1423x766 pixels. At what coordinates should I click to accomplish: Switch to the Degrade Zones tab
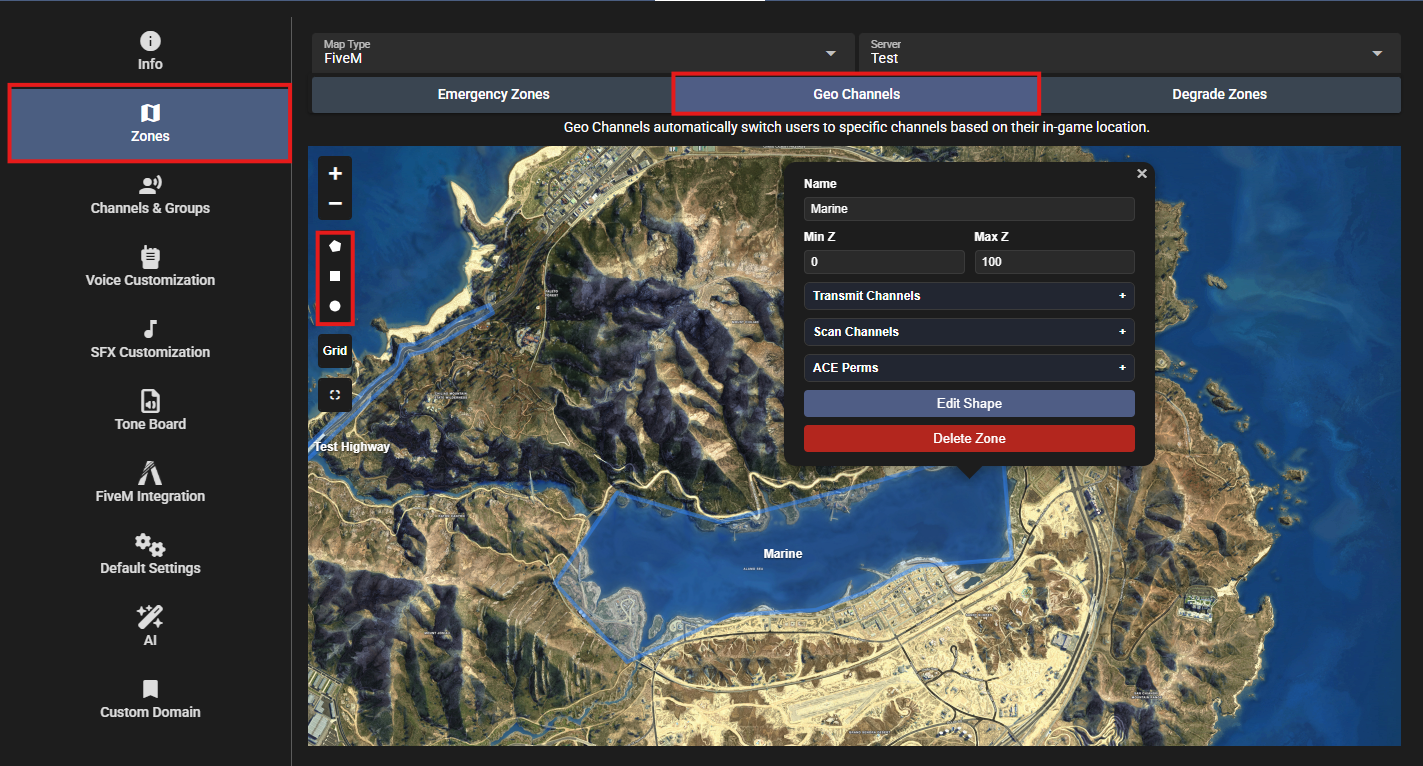click(x=1219, y=94)
